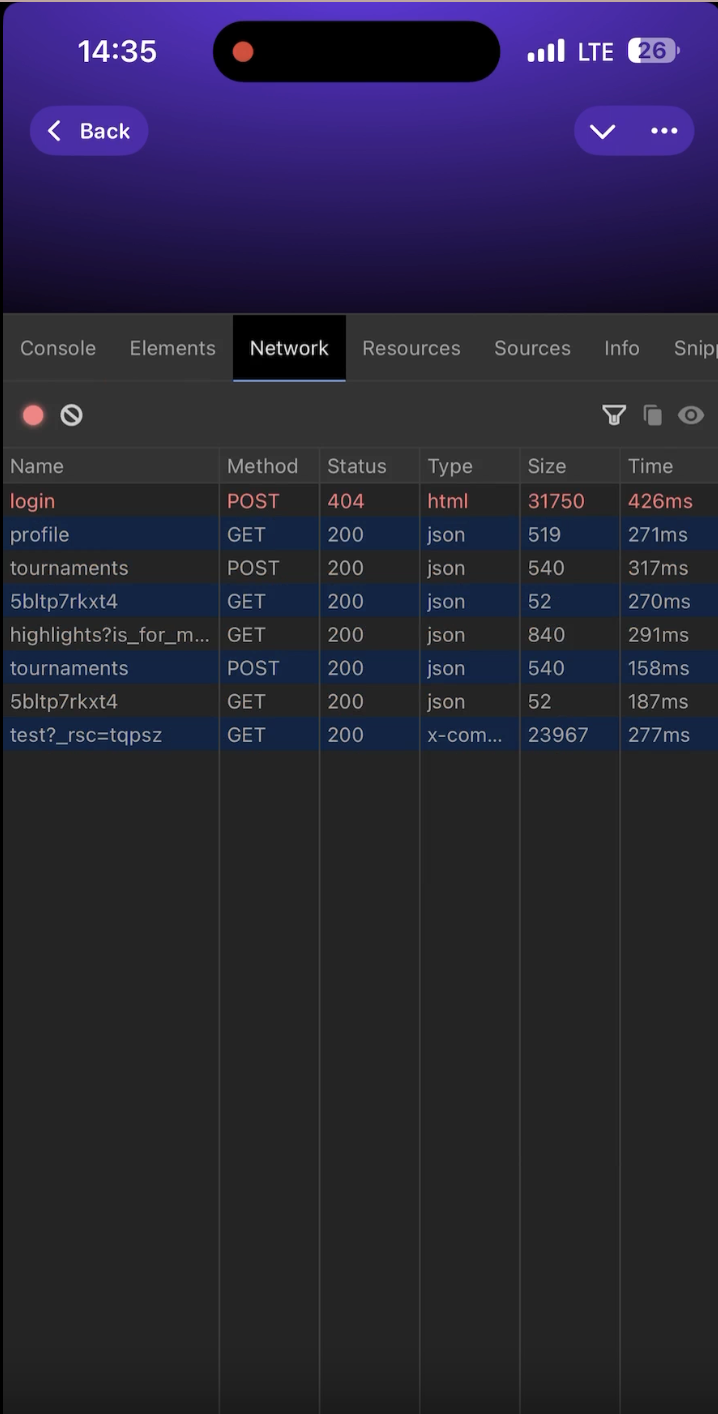
Task: Tap the Back button
Action: pos(89,131)
